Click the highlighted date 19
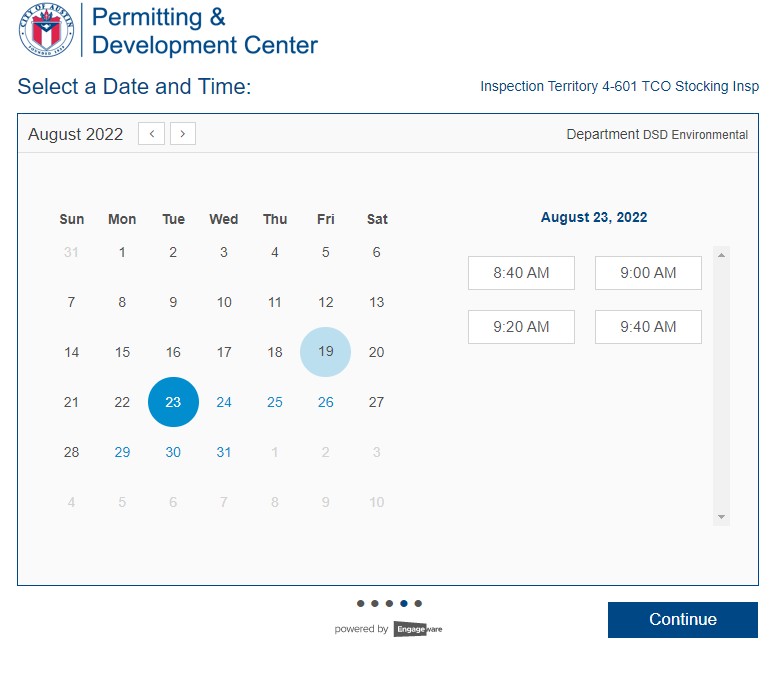 click(325, 352)
